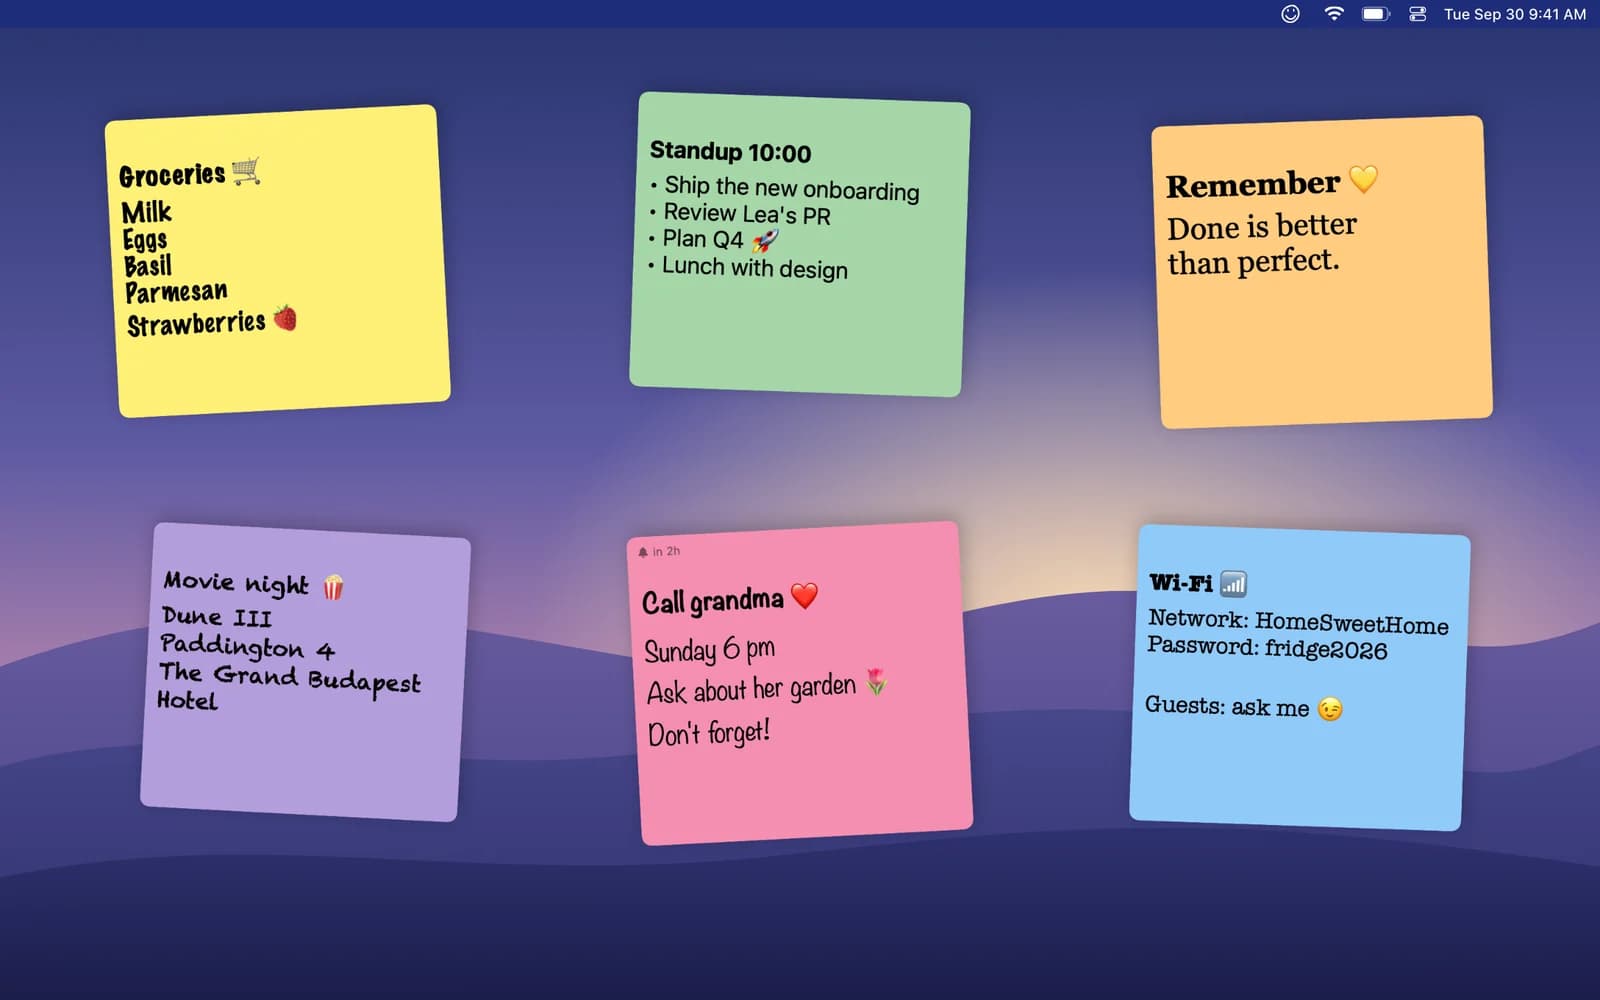Click the Don't forget! line

709,733
